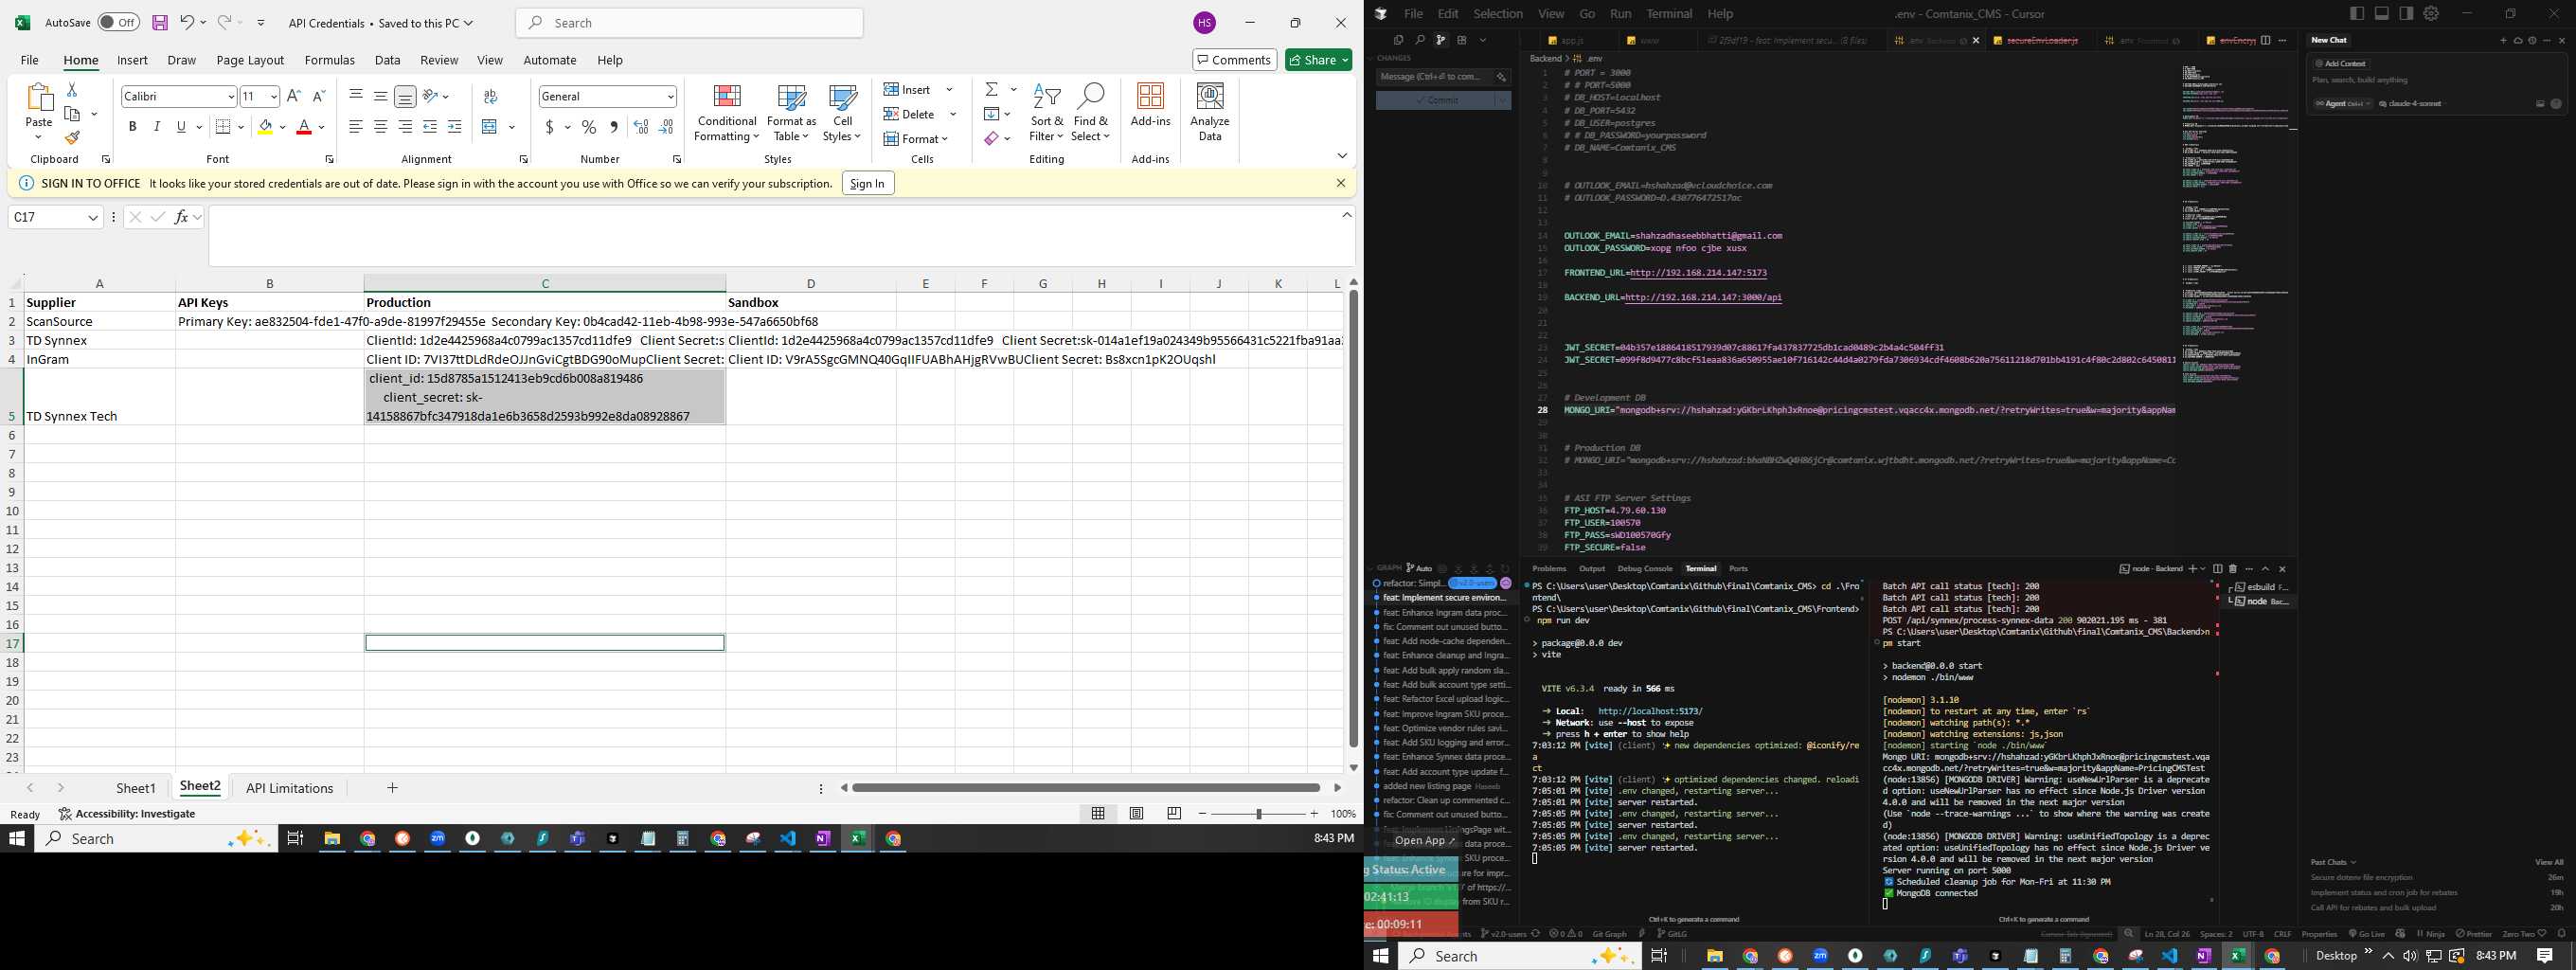Click Commit button in Cursor
This screenshot has width=2576, height=970.
click(1436, 100)
